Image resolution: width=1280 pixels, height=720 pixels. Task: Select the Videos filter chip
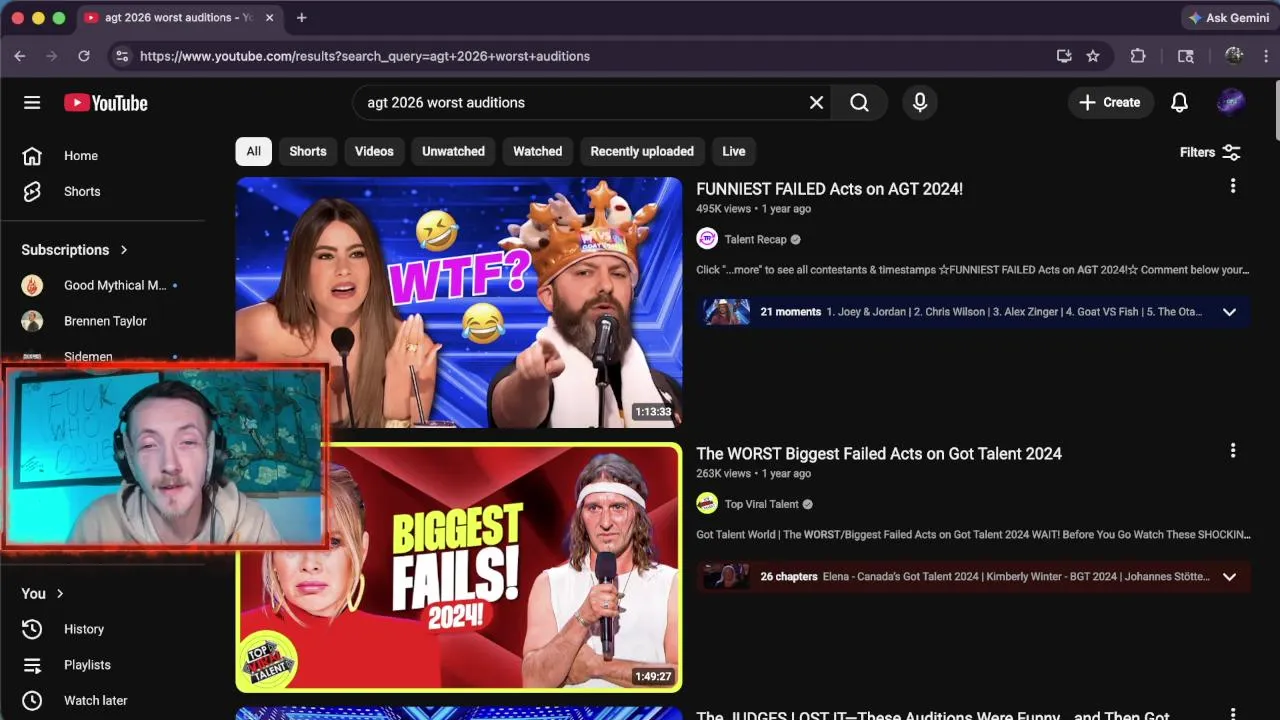coord(374,152)
